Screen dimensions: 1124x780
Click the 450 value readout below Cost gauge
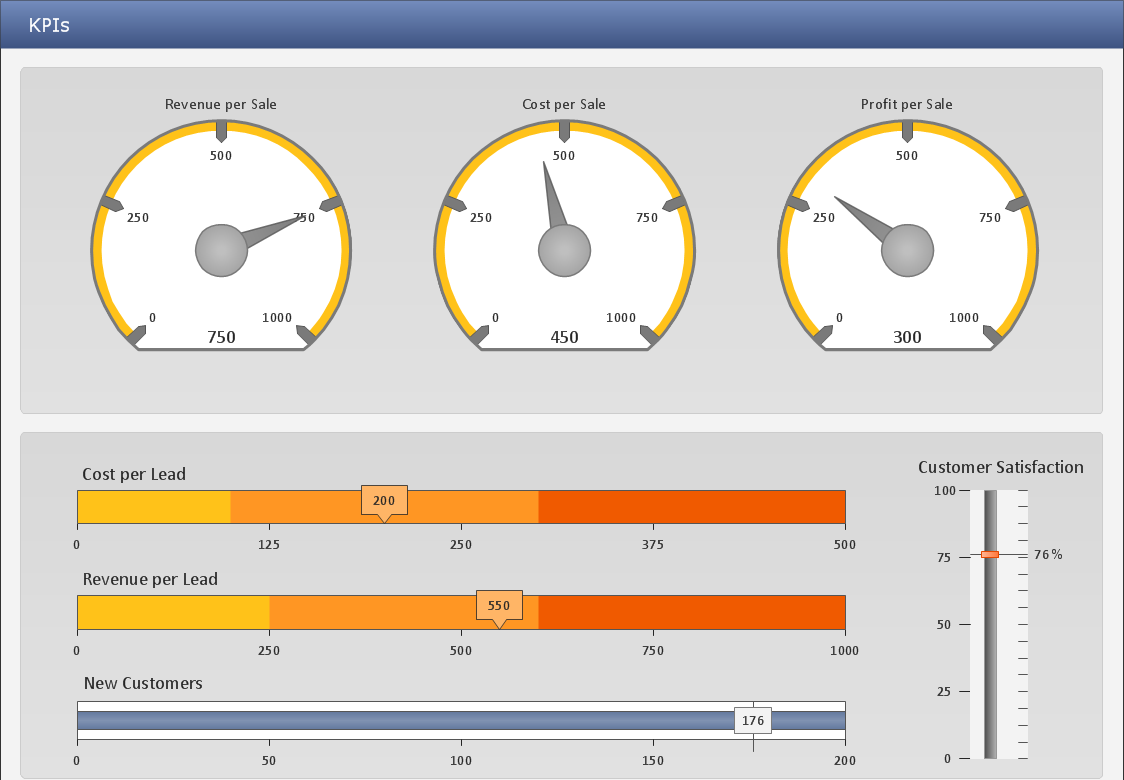pos(564,337)
